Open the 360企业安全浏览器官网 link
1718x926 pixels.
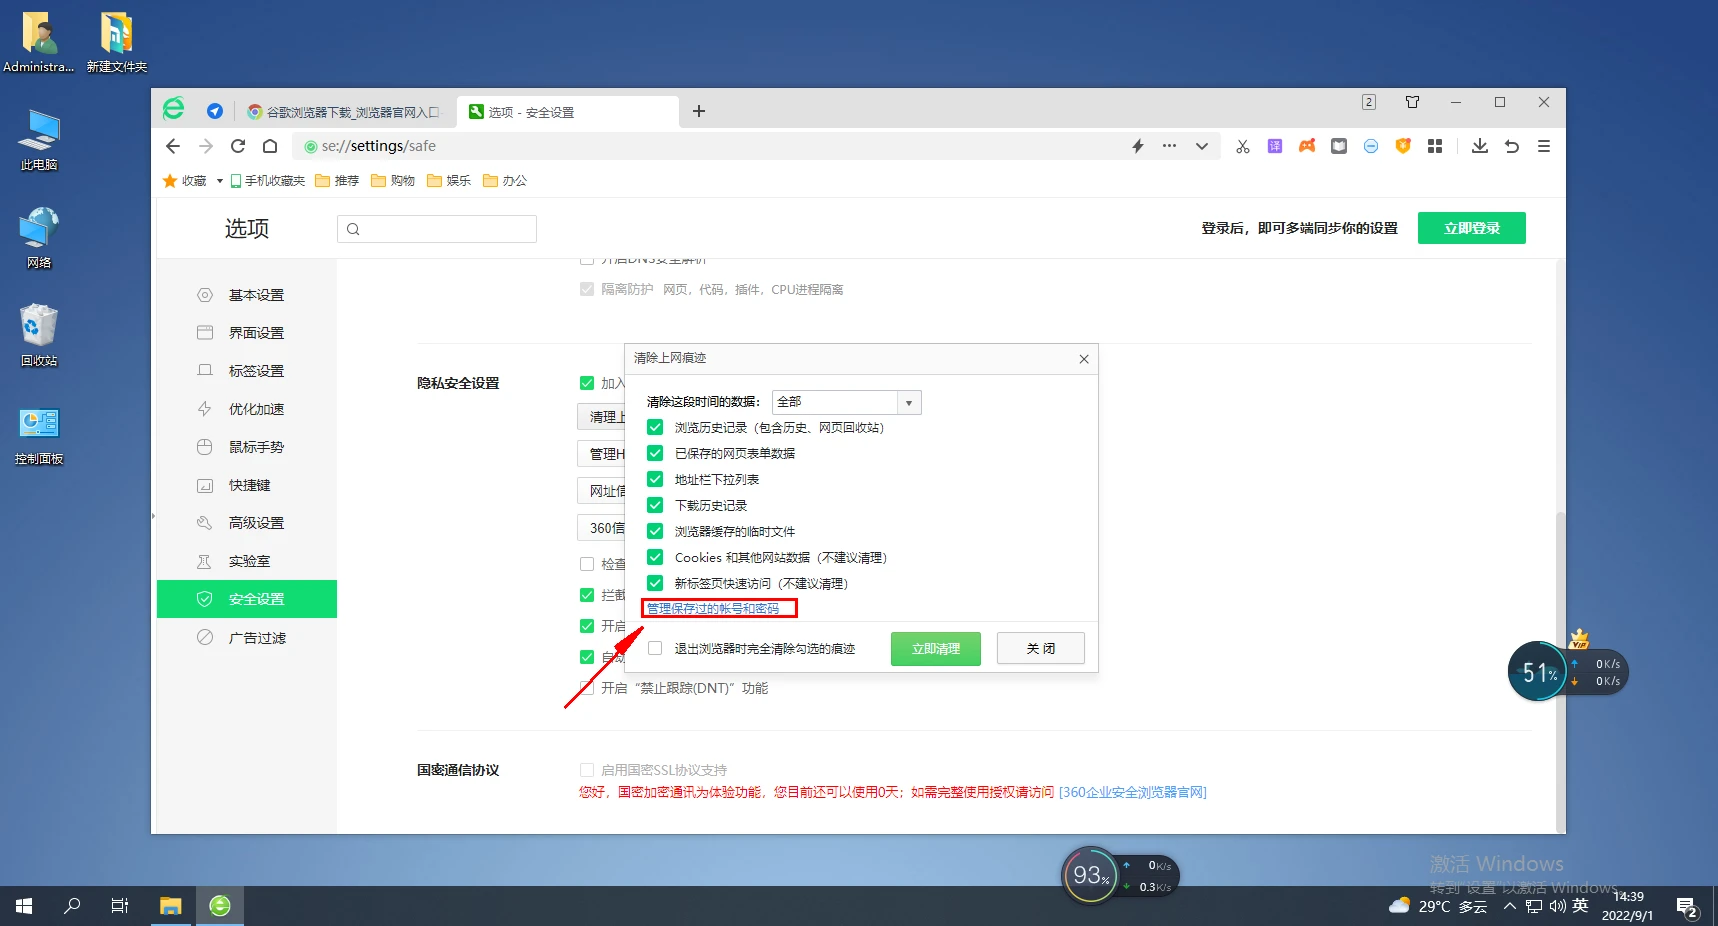pyautogui.click(x=1133, y=792)
